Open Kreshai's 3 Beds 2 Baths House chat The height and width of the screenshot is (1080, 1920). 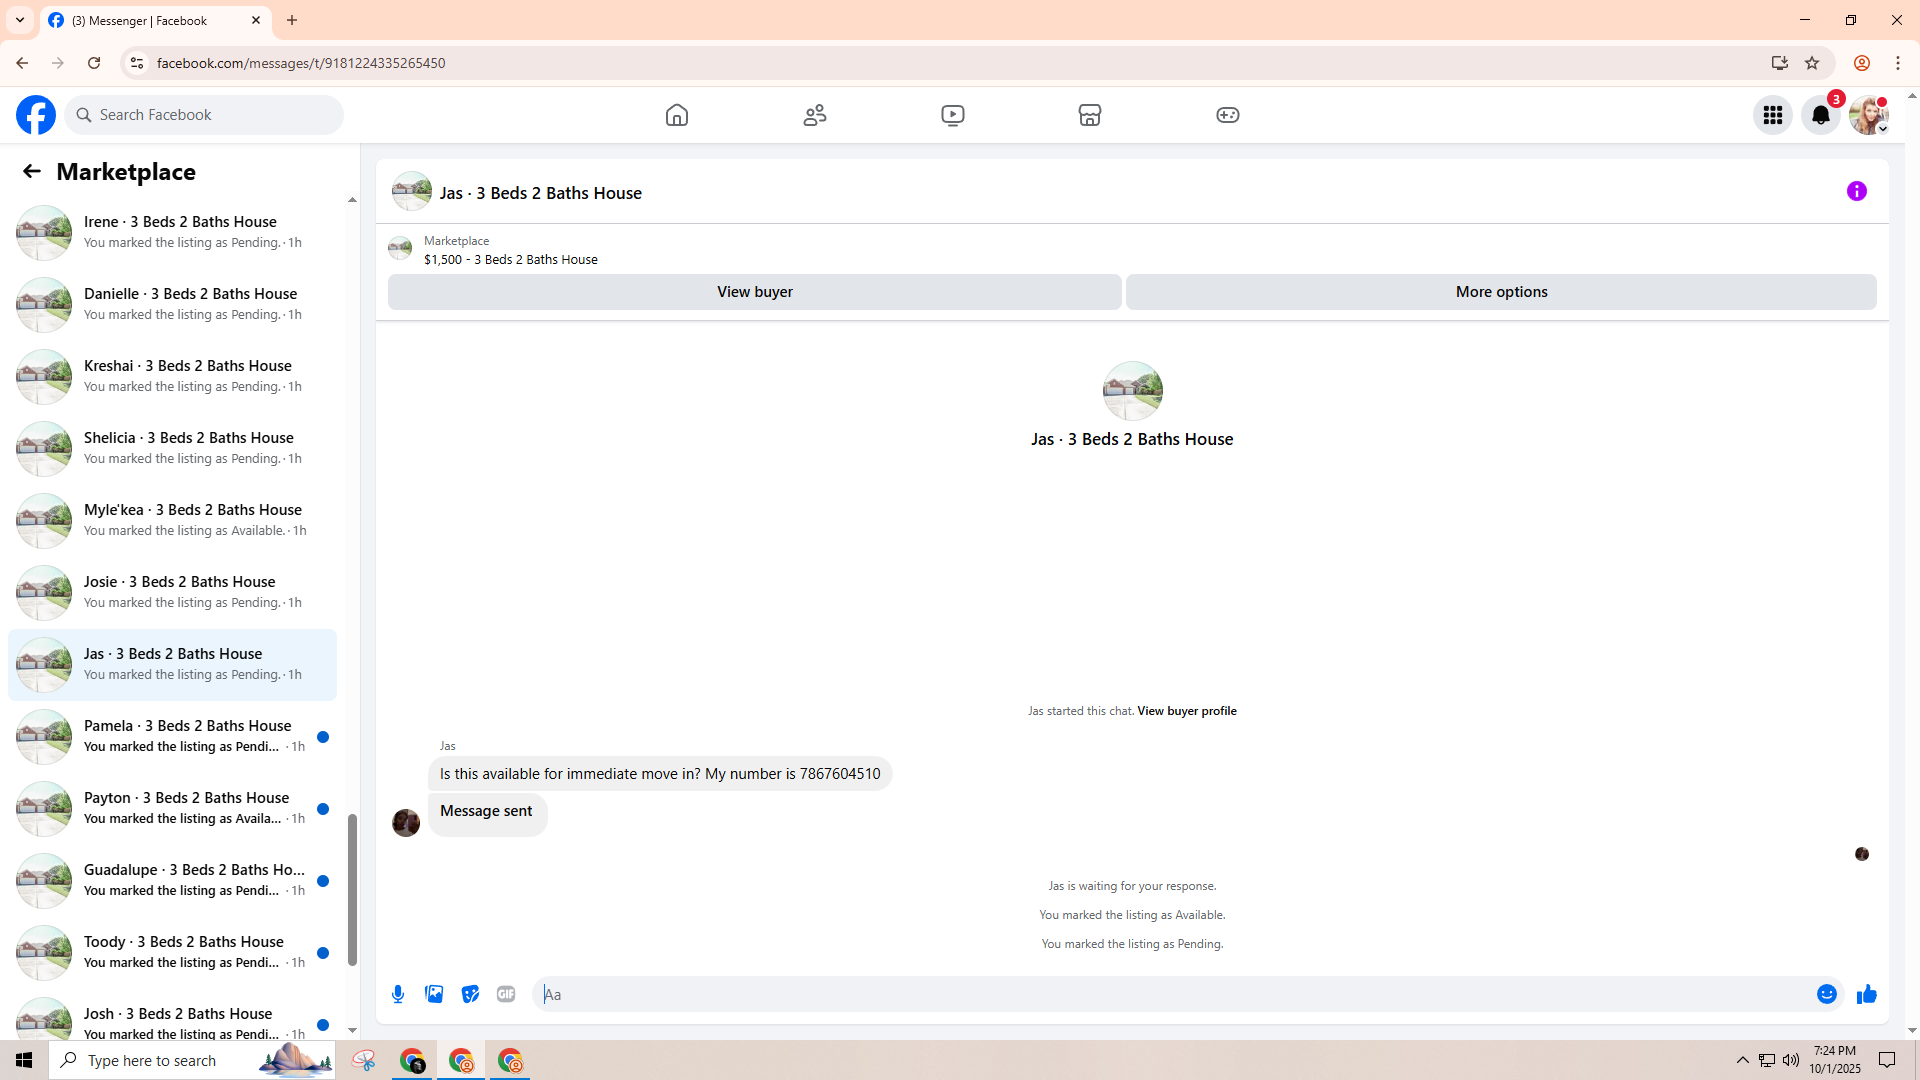pyautogui.click(x=172, y=376)
